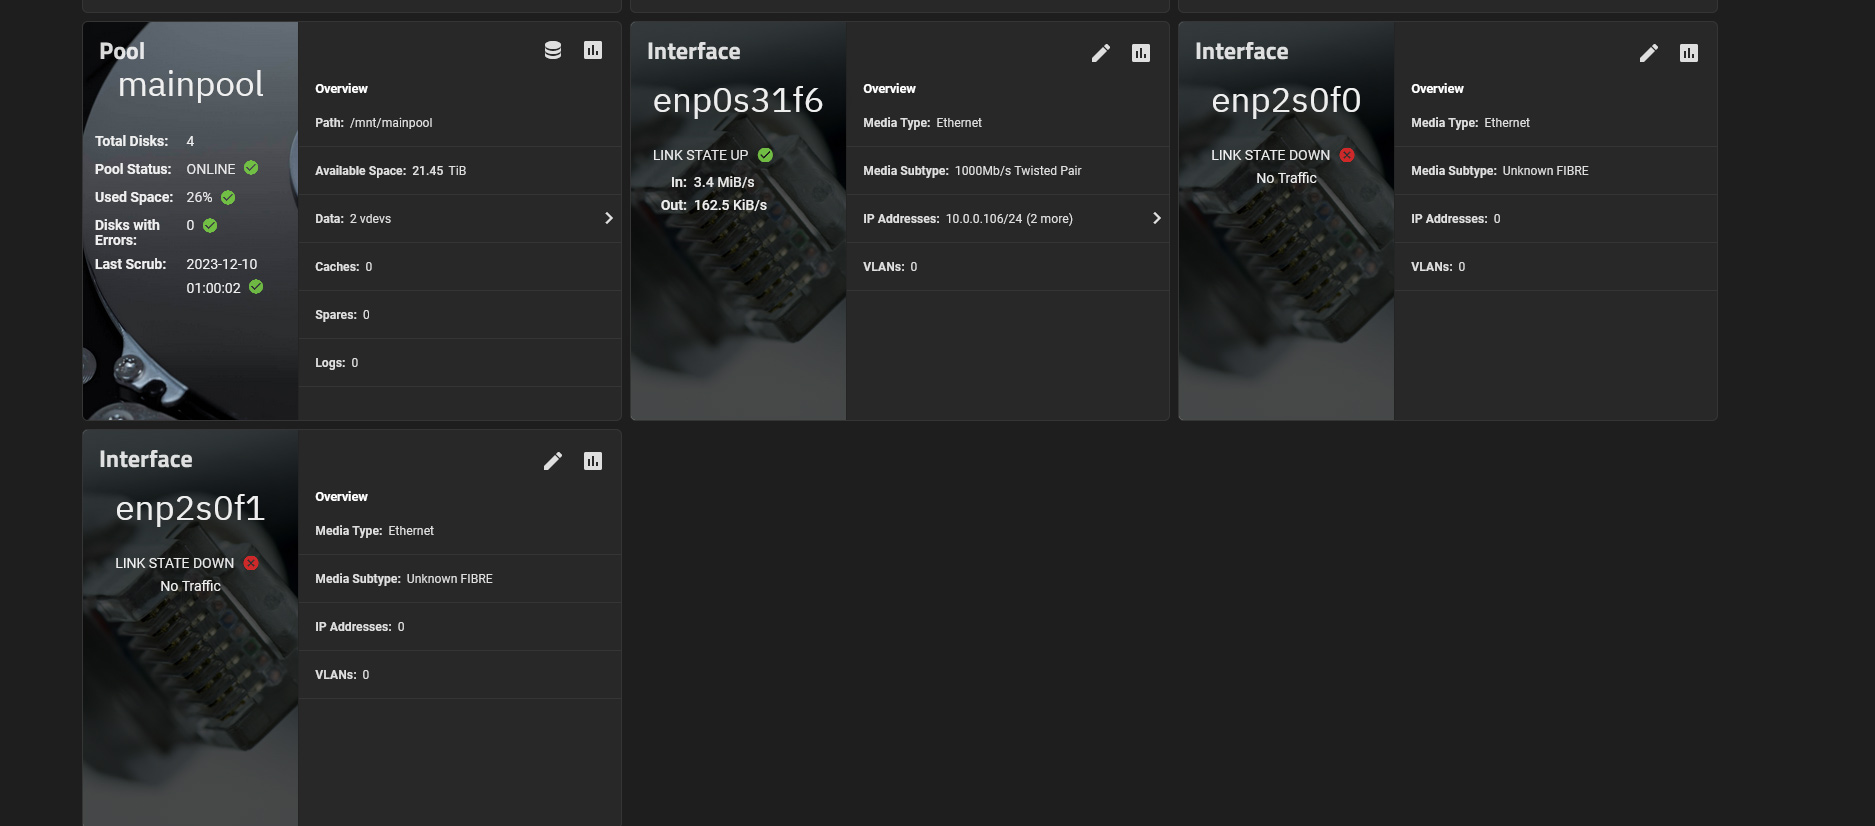Click the mainpool pool name heading

tap(191, 84)
